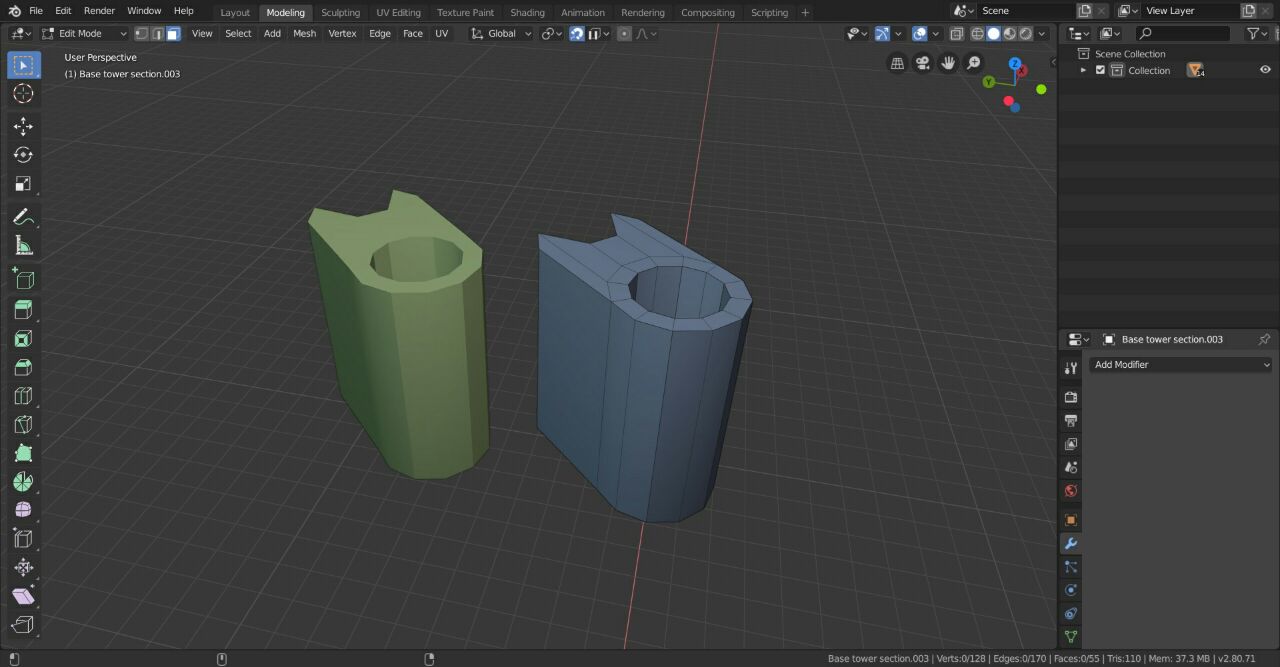Uncheck the Collection checkbox in outliner
This screenshot has height=667, width=1280.
point(1101,70)
